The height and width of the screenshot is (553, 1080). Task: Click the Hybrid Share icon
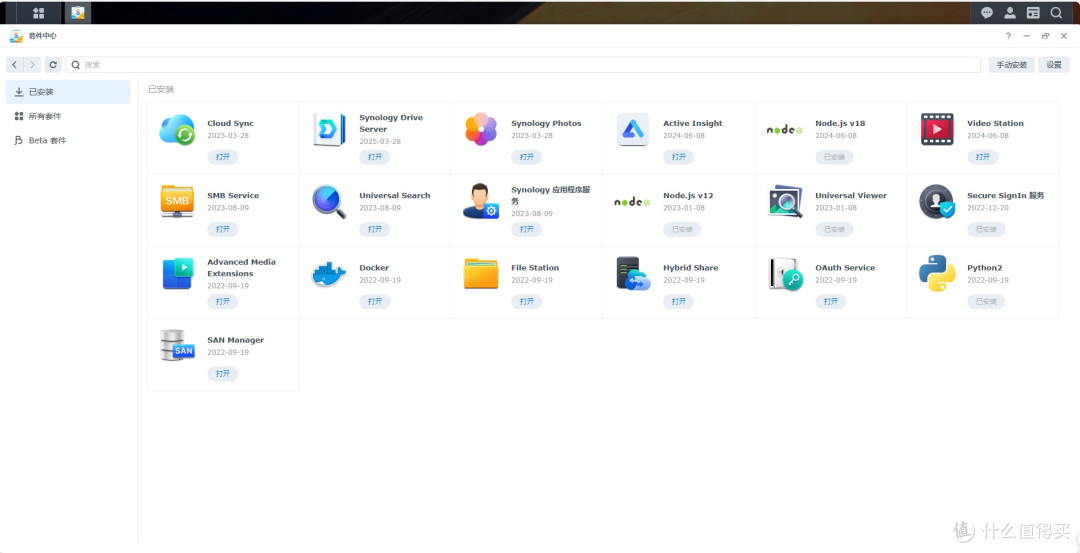tap(633, 273)
